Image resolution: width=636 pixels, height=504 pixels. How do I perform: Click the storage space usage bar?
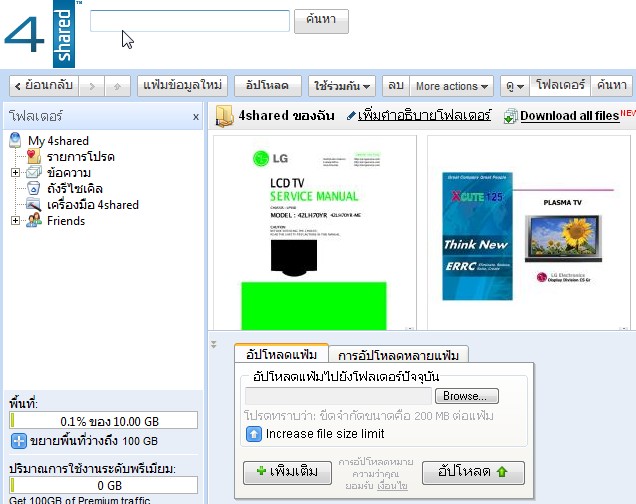tap(103, 420)
